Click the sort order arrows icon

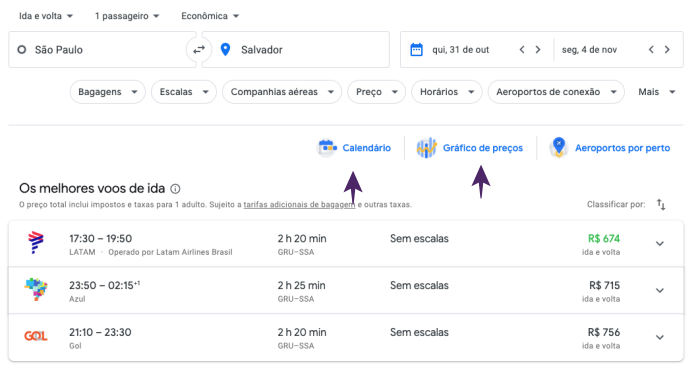pos(661,204)
